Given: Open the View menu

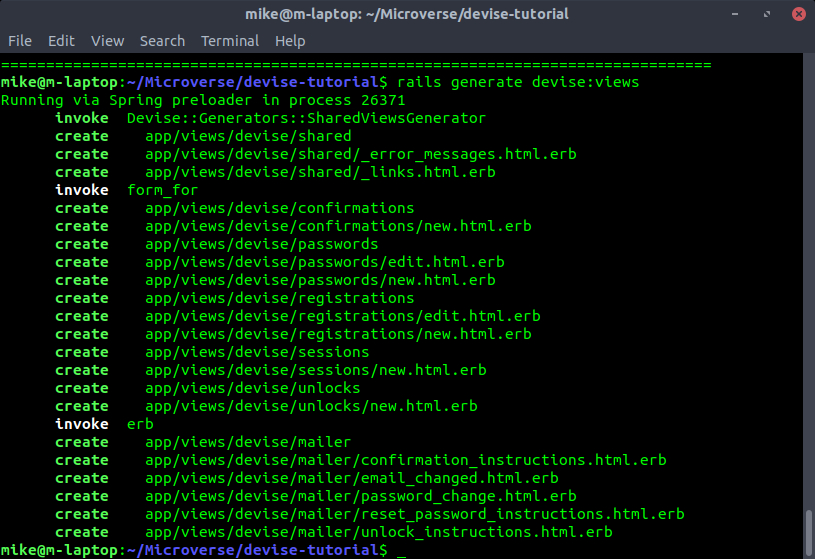Looking at the screenshot, I should [107, 41].
